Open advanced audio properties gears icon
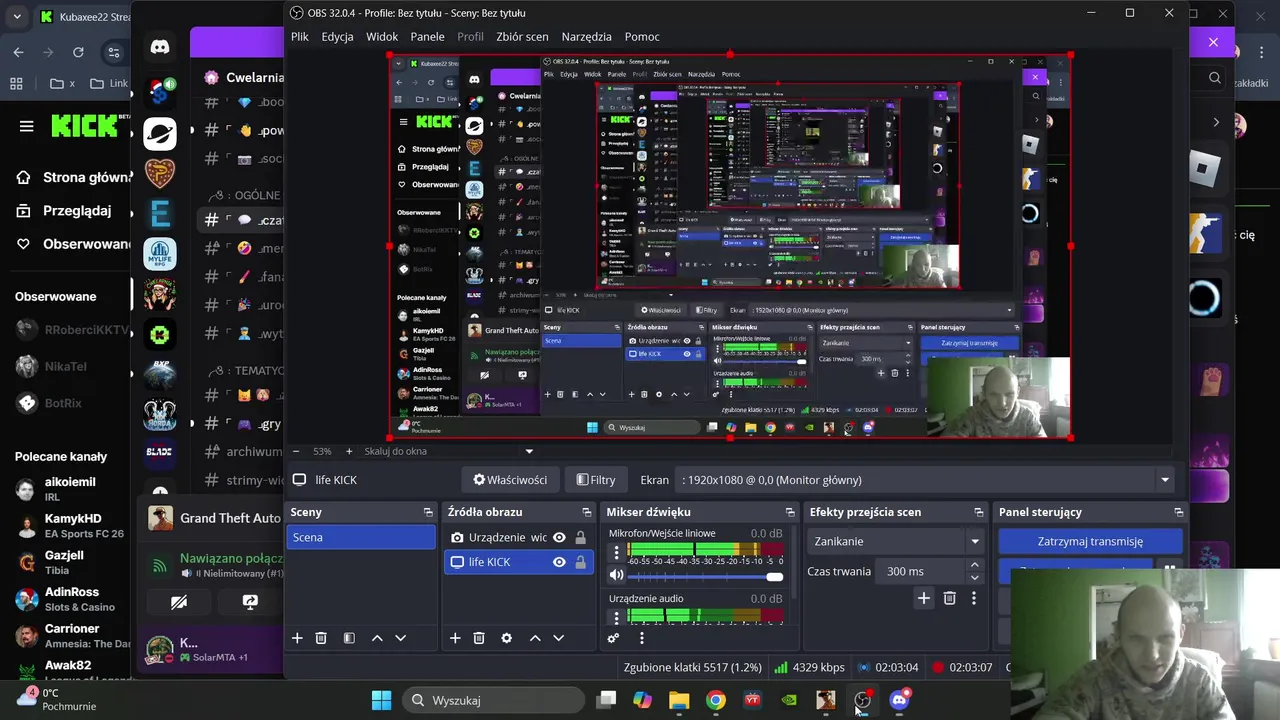This screenshot has height=720, width=1280. click(x=613, y=638)
